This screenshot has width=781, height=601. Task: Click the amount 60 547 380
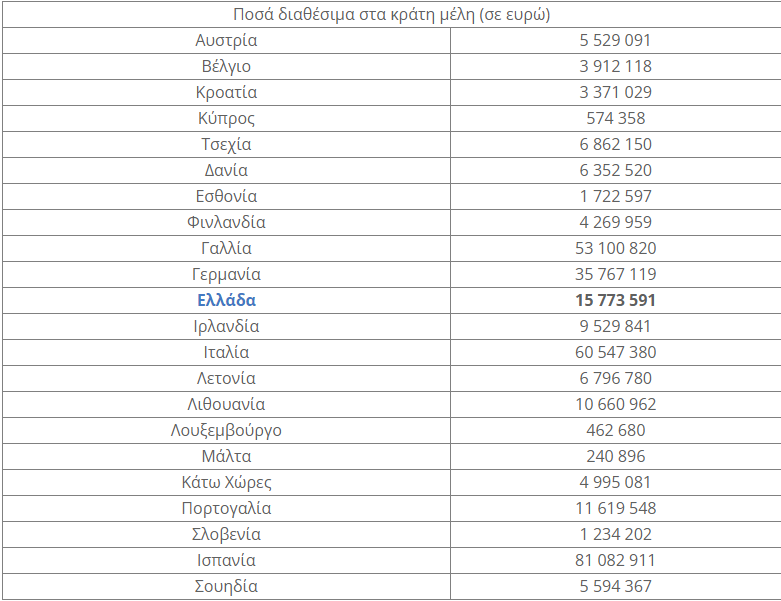click(x=615, y=353)
